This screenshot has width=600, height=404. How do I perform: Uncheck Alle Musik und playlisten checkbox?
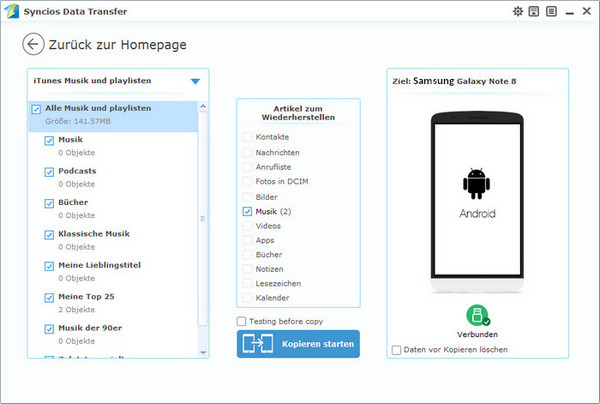point(36,109)
